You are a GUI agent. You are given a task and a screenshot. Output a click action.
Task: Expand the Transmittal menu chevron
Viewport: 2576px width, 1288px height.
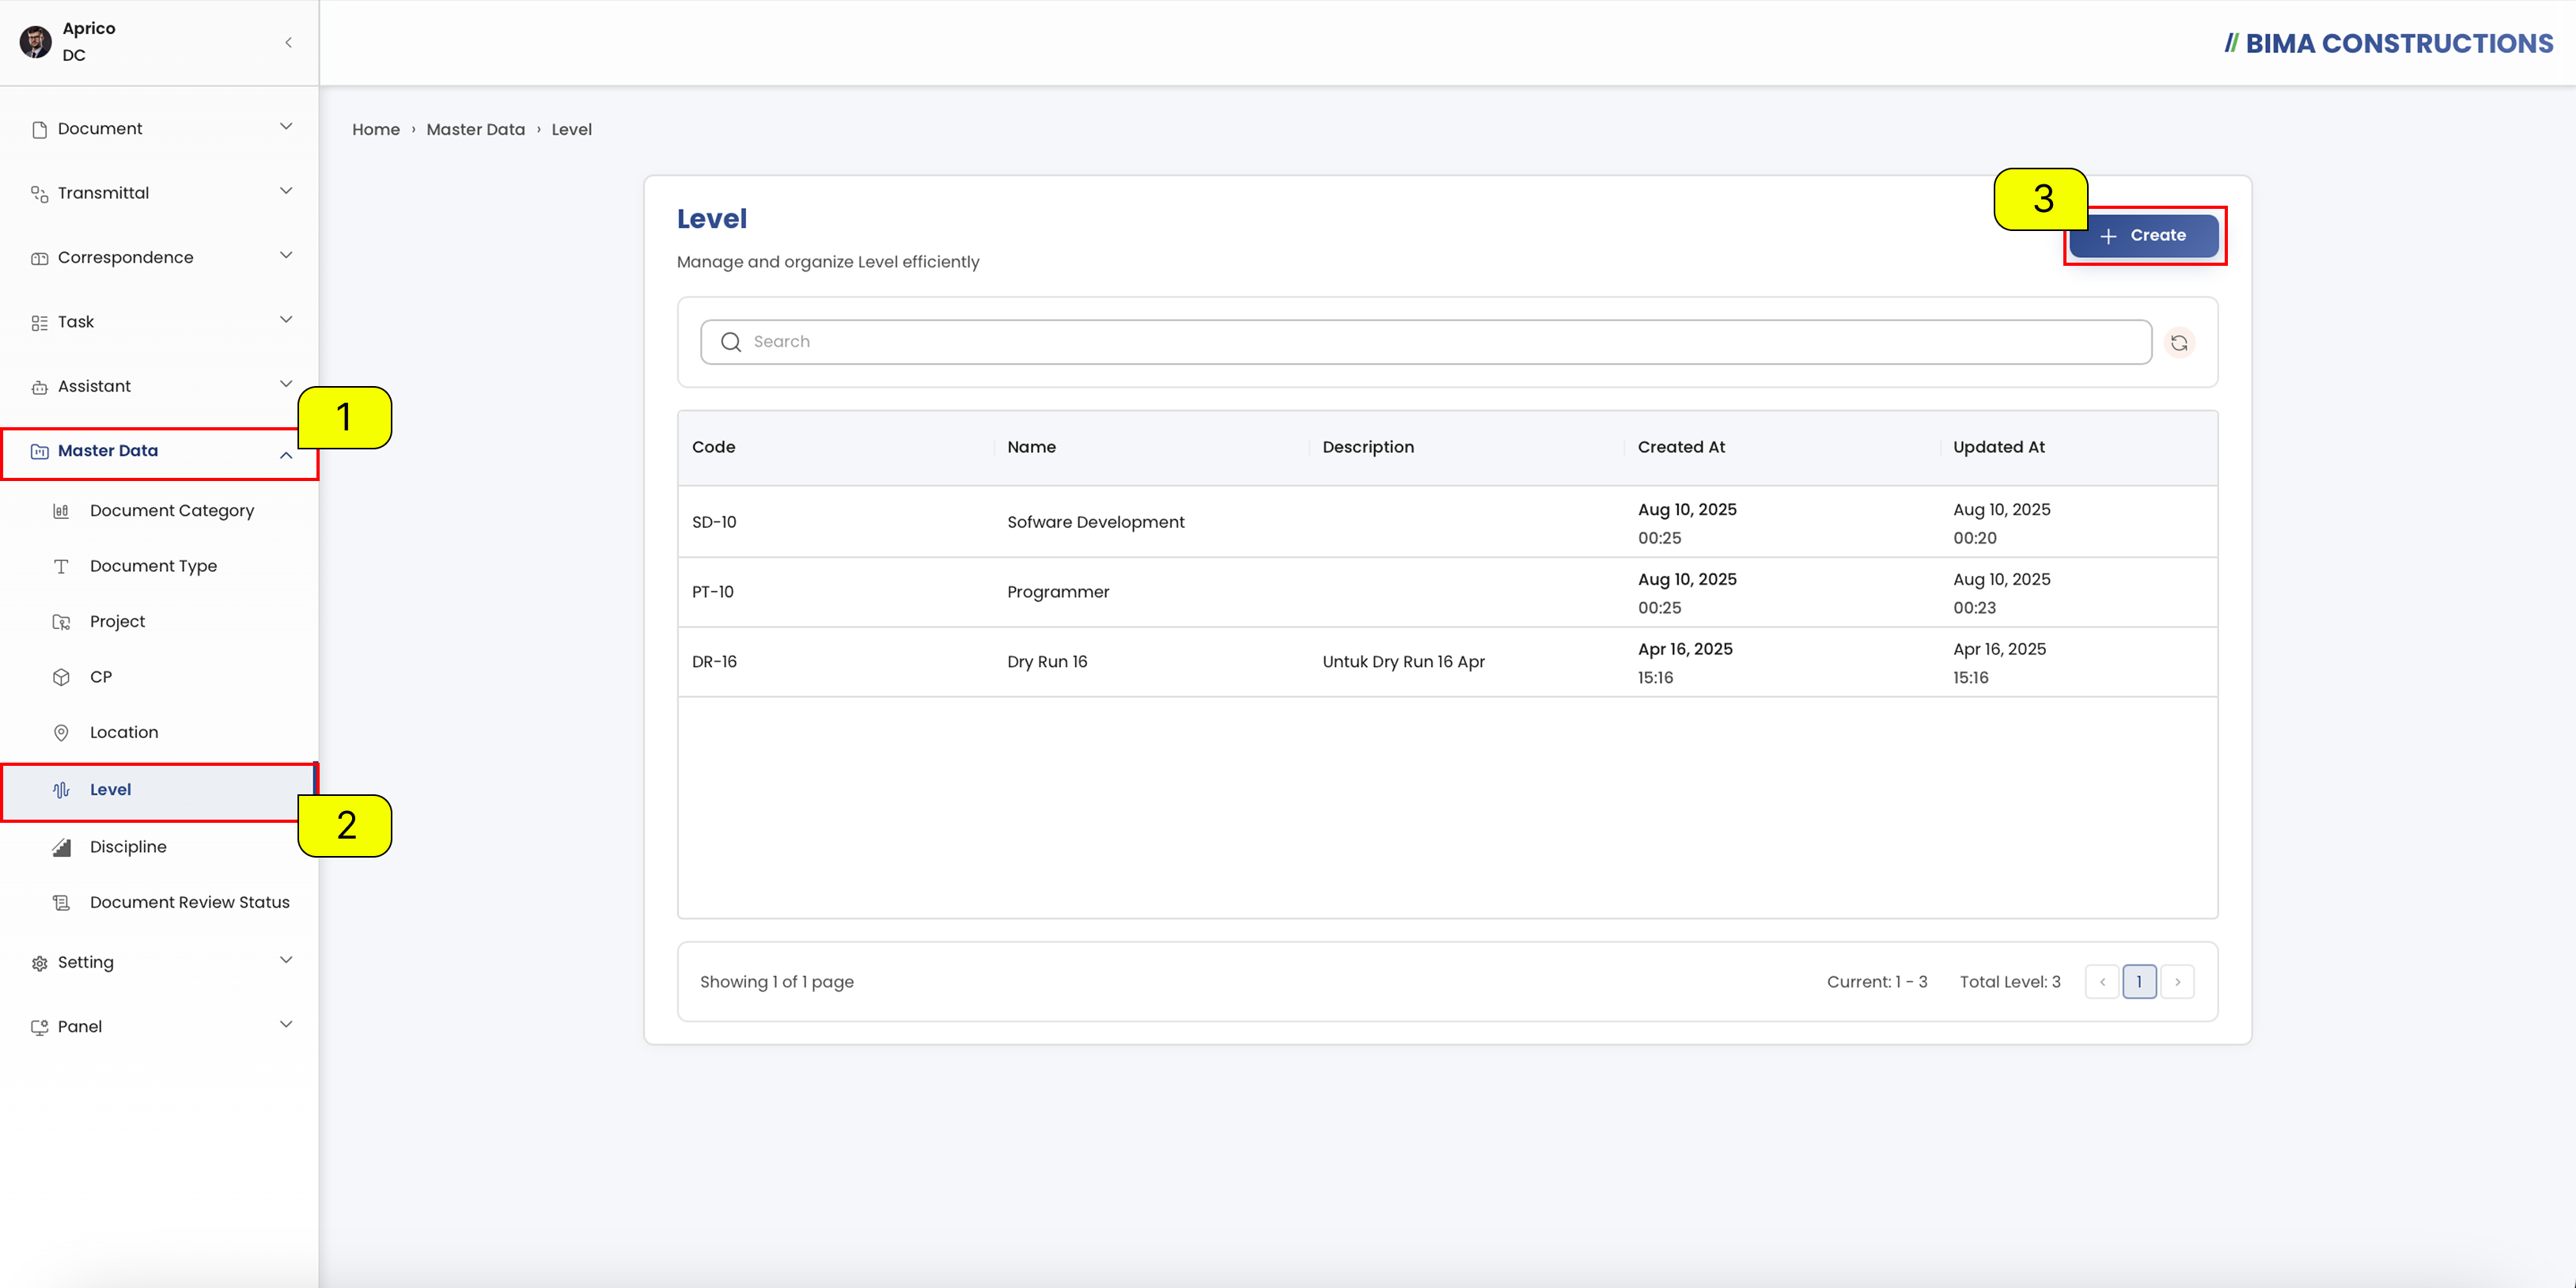coord(286,191)
